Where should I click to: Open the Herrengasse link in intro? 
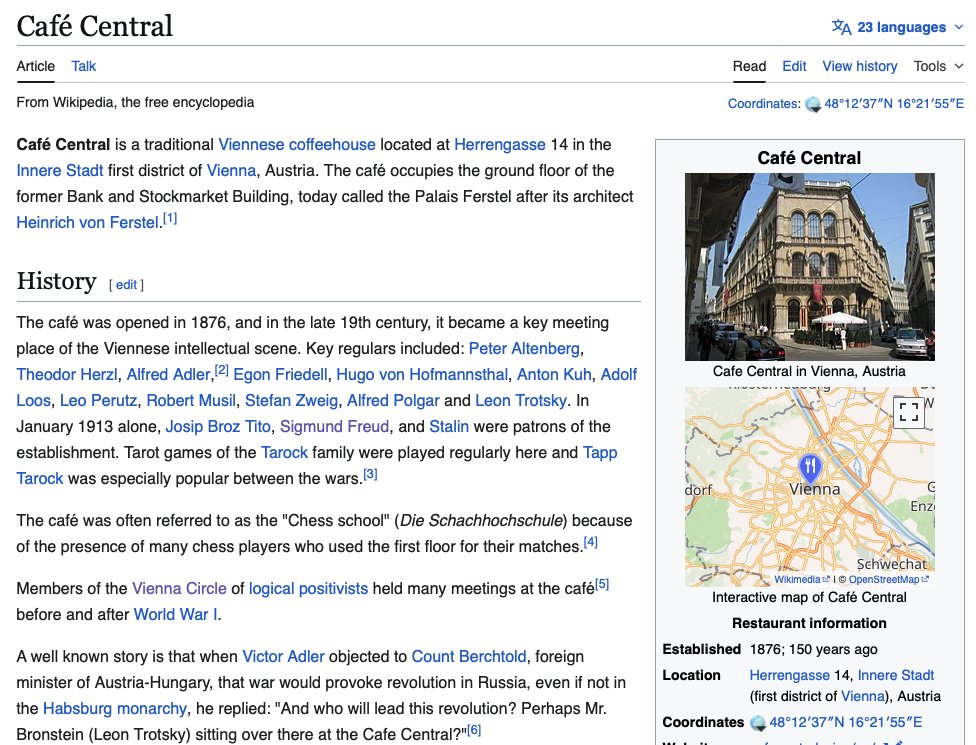[x=500, y=144]
